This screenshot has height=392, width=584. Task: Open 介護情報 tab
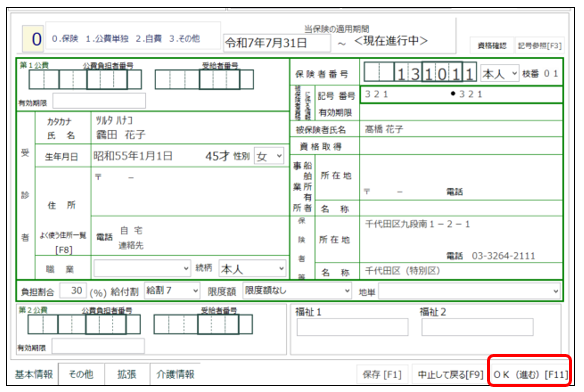click(x=175, y=374)
